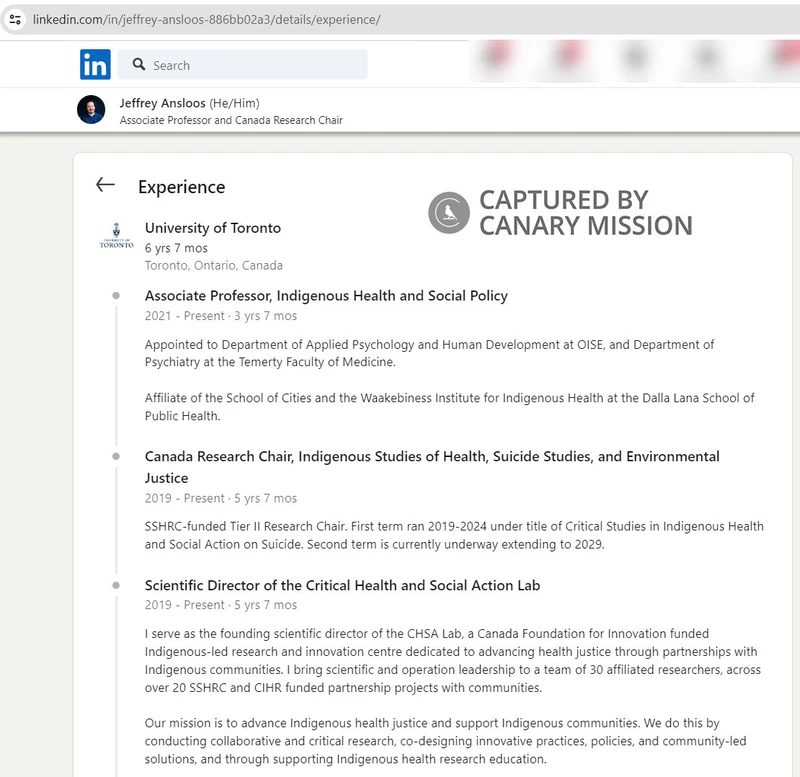Click Jeffrey Ansloos profile photo

point(91,110)
